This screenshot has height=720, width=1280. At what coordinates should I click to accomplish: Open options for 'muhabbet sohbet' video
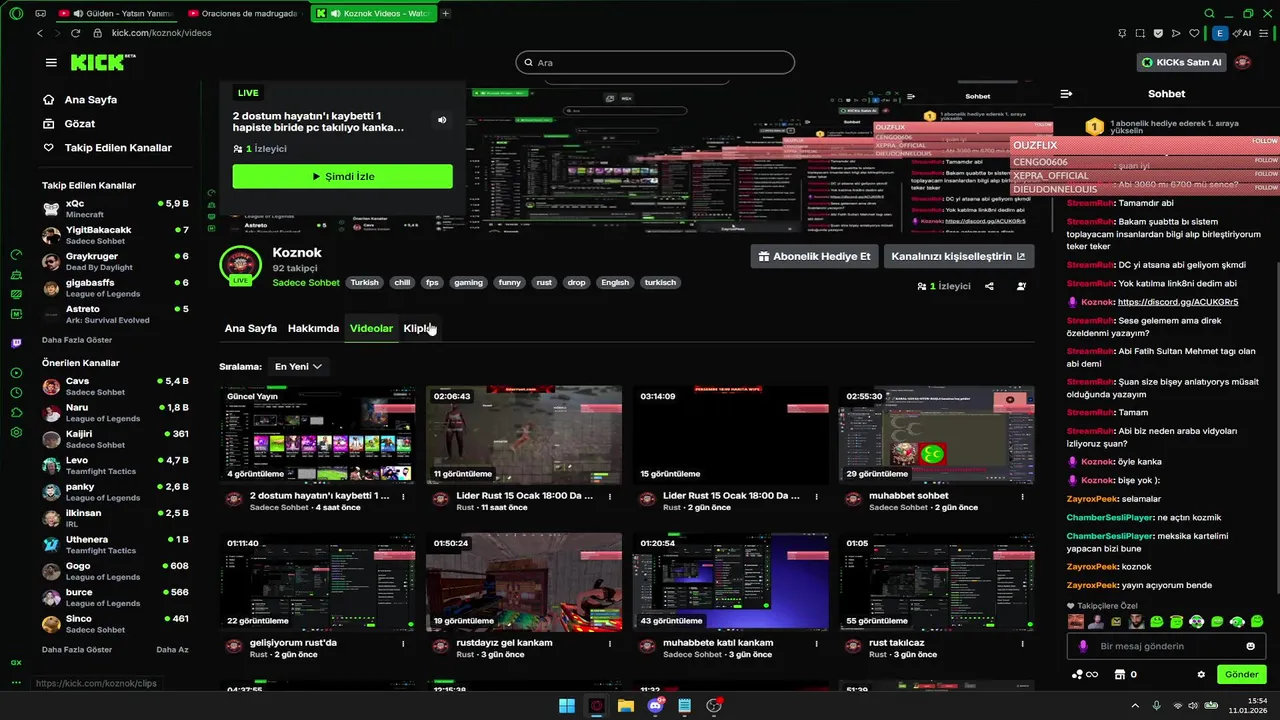click(x=1022, y=496)
